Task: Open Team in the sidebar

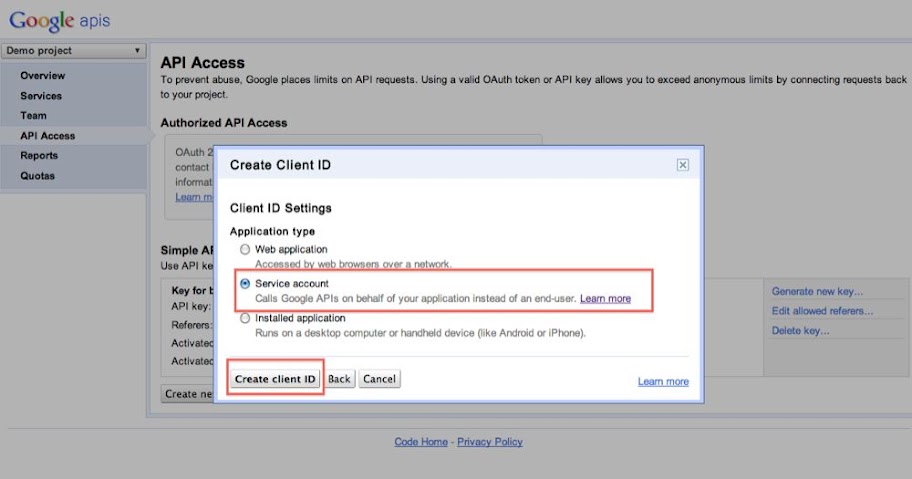Action: pyautogui.click(x=33, y=116)
